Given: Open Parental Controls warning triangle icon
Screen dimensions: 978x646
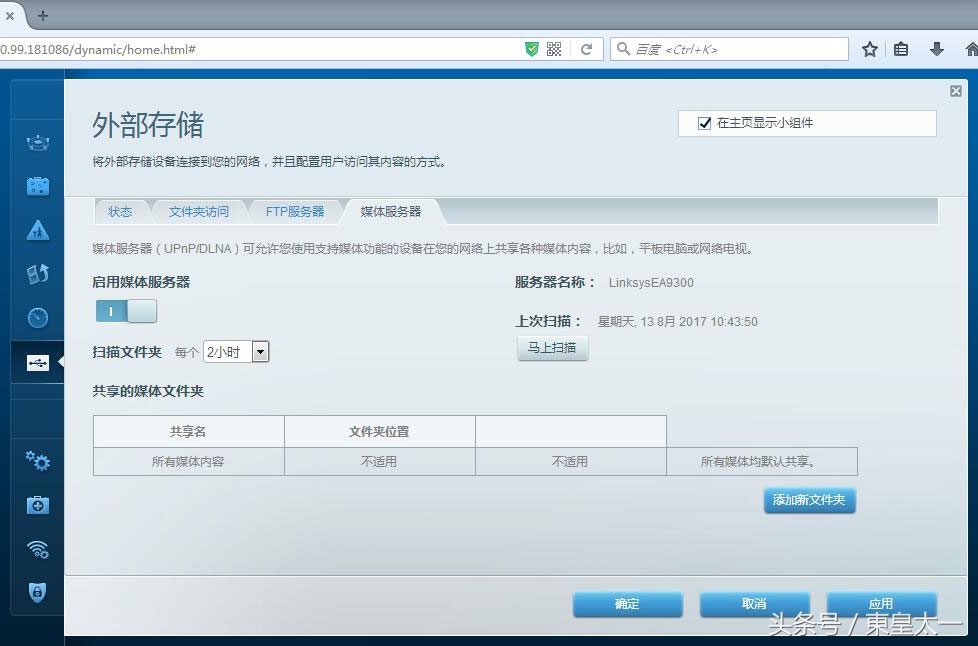Looking at the screenshot, I should pos(37,230).
